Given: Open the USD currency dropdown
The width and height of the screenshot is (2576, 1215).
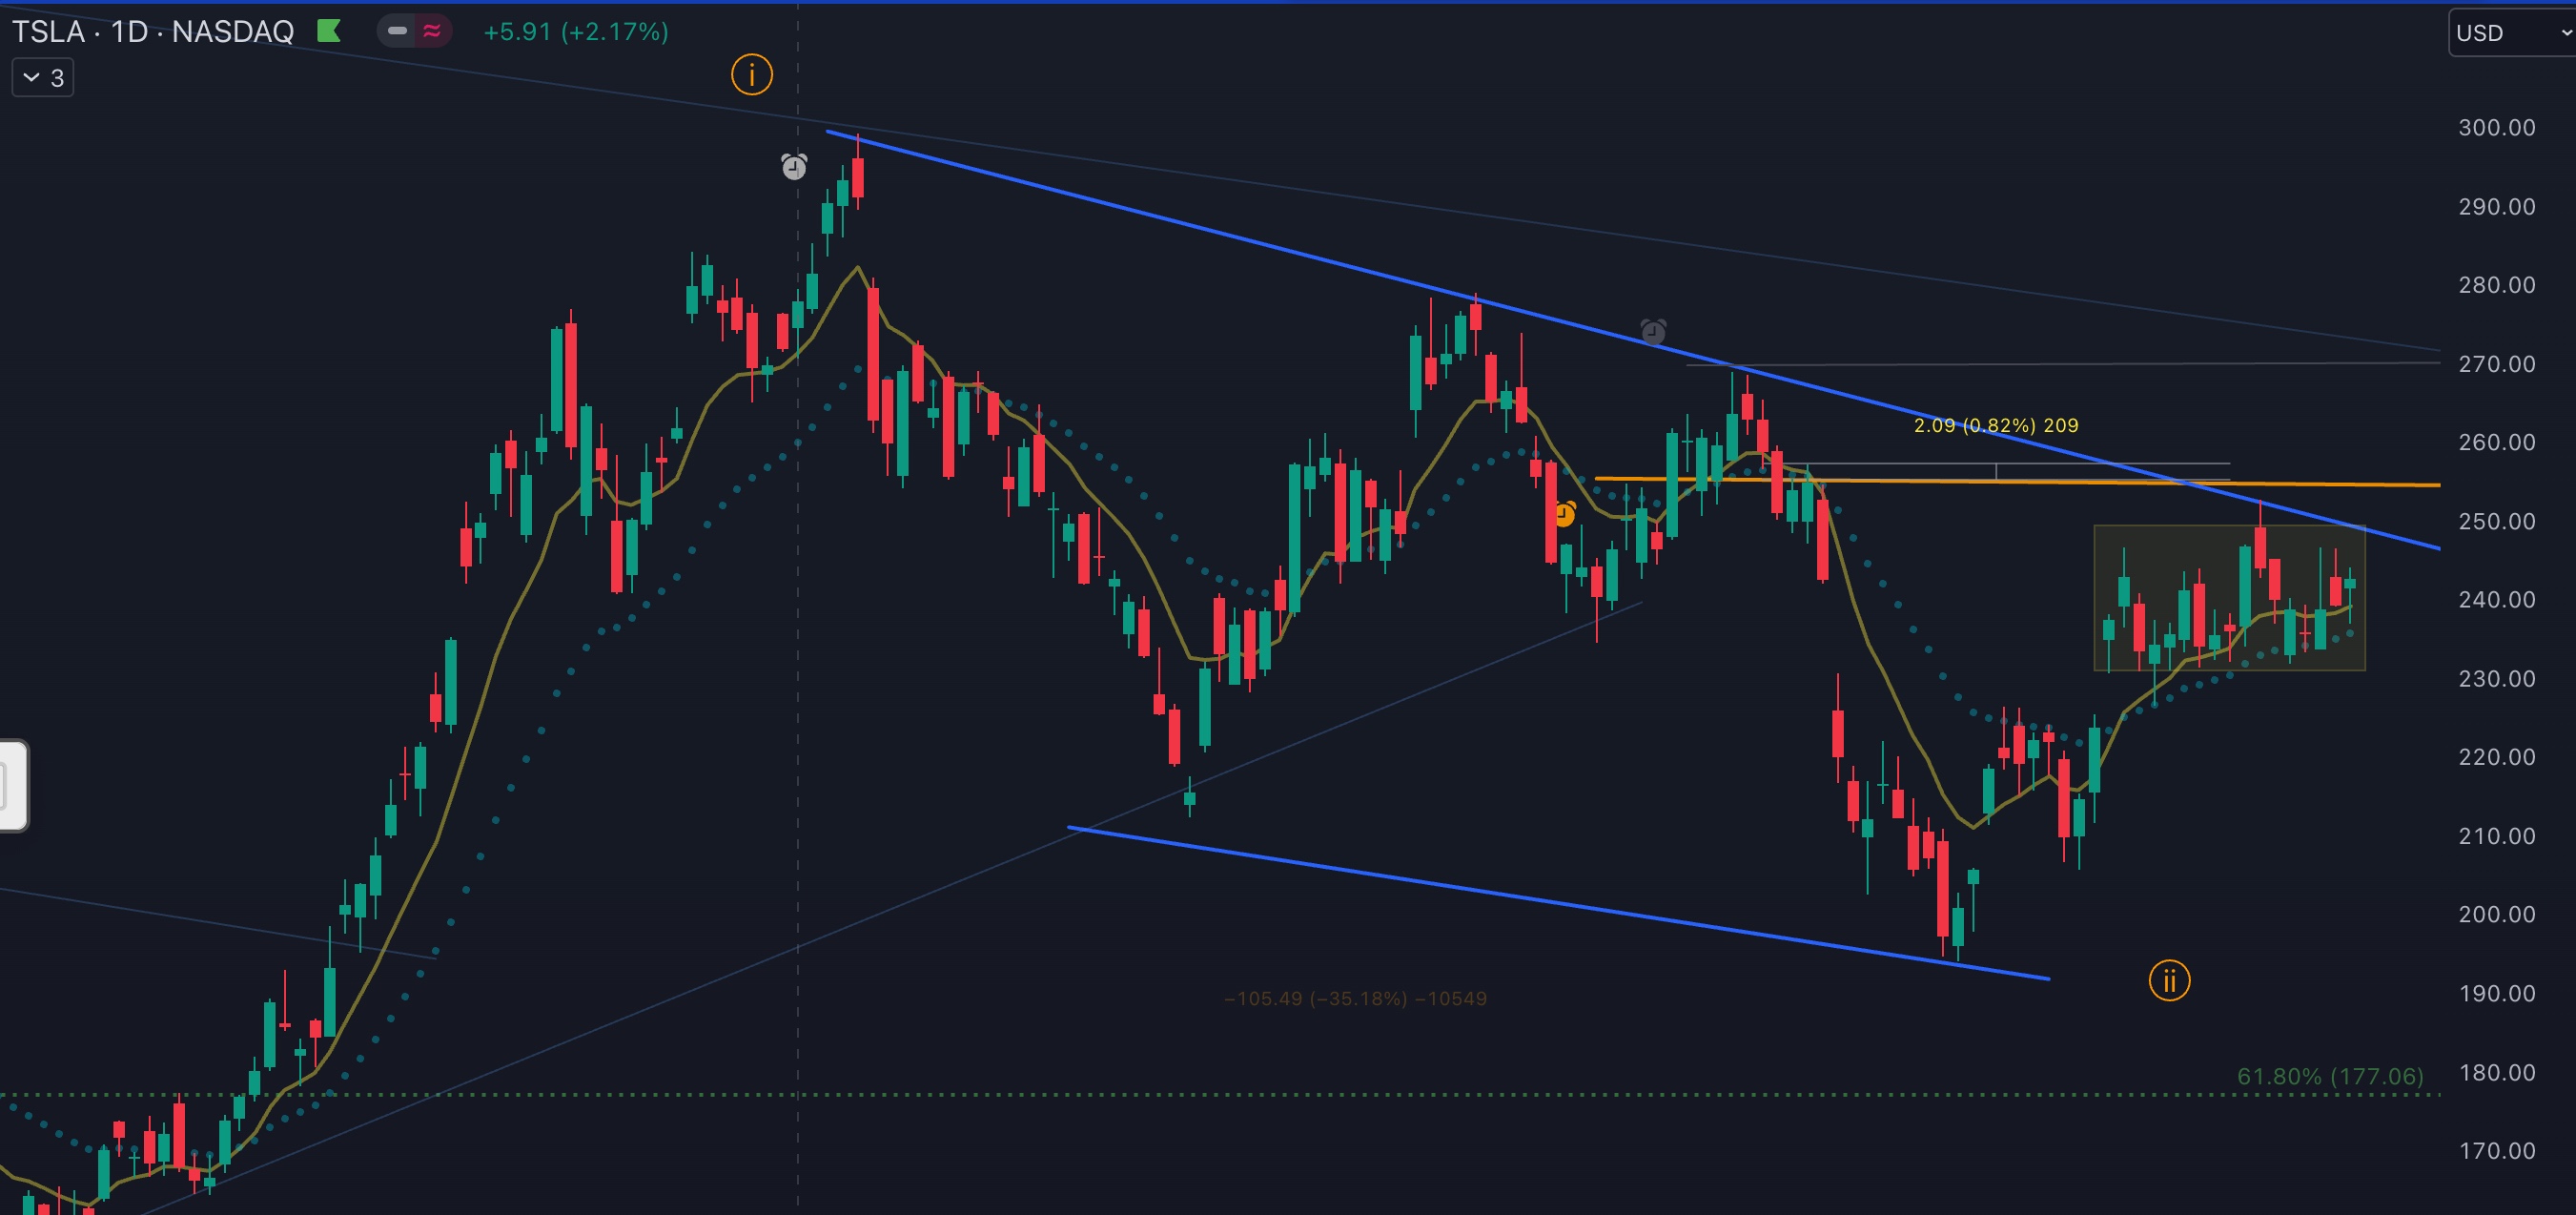Looking at the screenshot, I should tap(2510, 33).
